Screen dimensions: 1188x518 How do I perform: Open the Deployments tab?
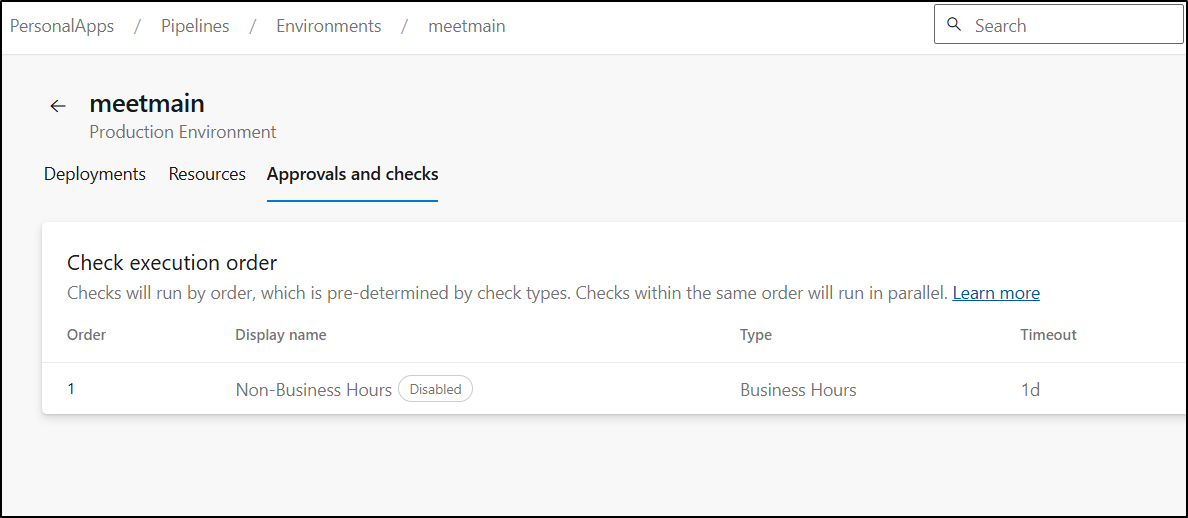click(95, 174)
